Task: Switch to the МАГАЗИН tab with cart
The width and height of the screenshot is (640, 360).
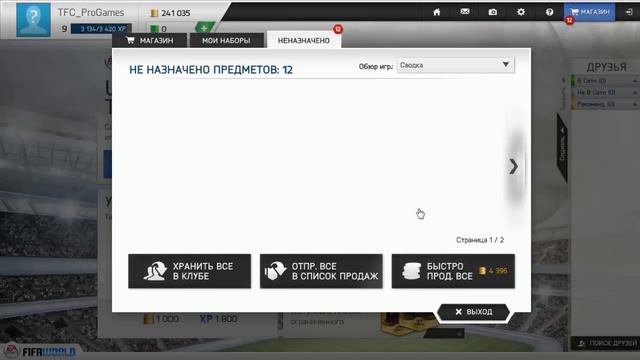Action: coord(150,40)
